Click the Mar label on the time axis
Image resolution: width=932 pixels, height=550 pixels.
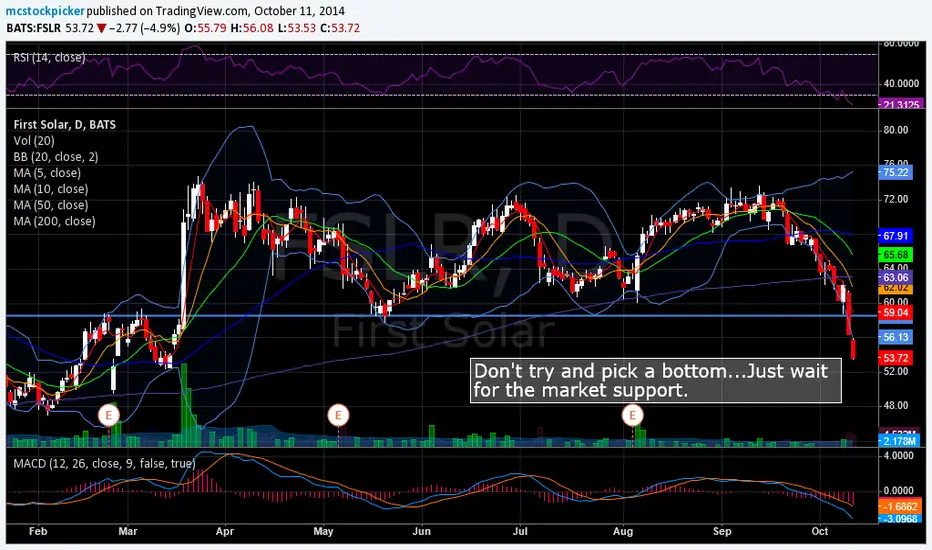128,531
